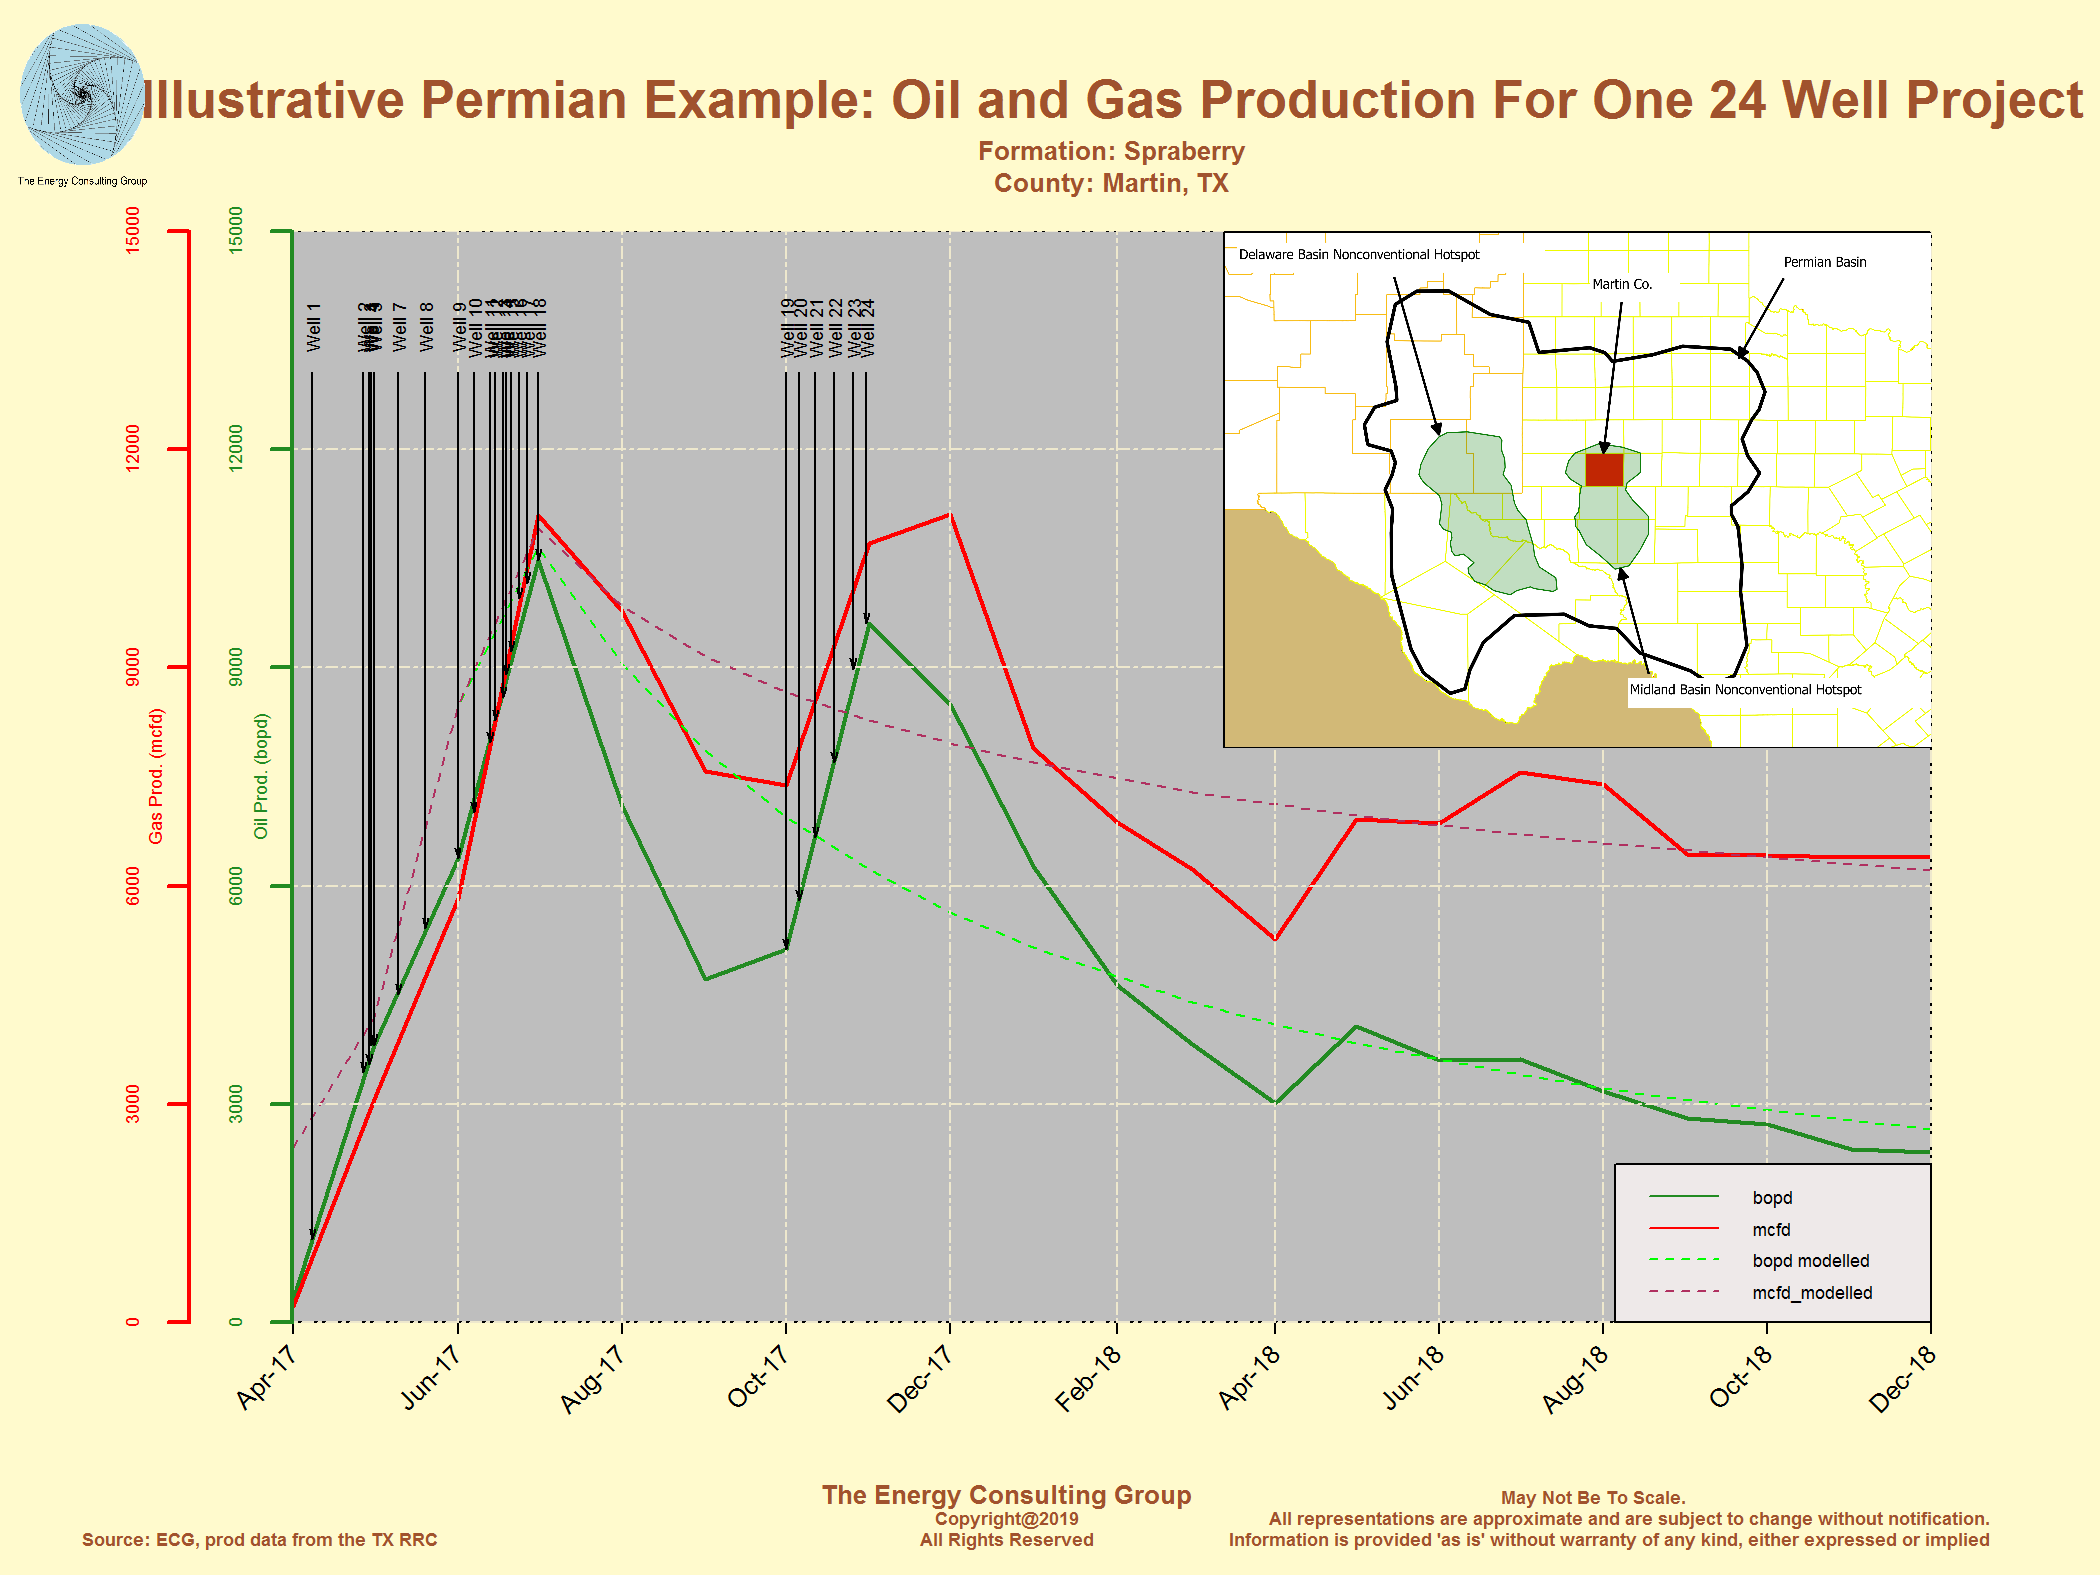Click the 'bopd' legend entry
Screen dimensions: 2100x1575
point(1772,1198)
